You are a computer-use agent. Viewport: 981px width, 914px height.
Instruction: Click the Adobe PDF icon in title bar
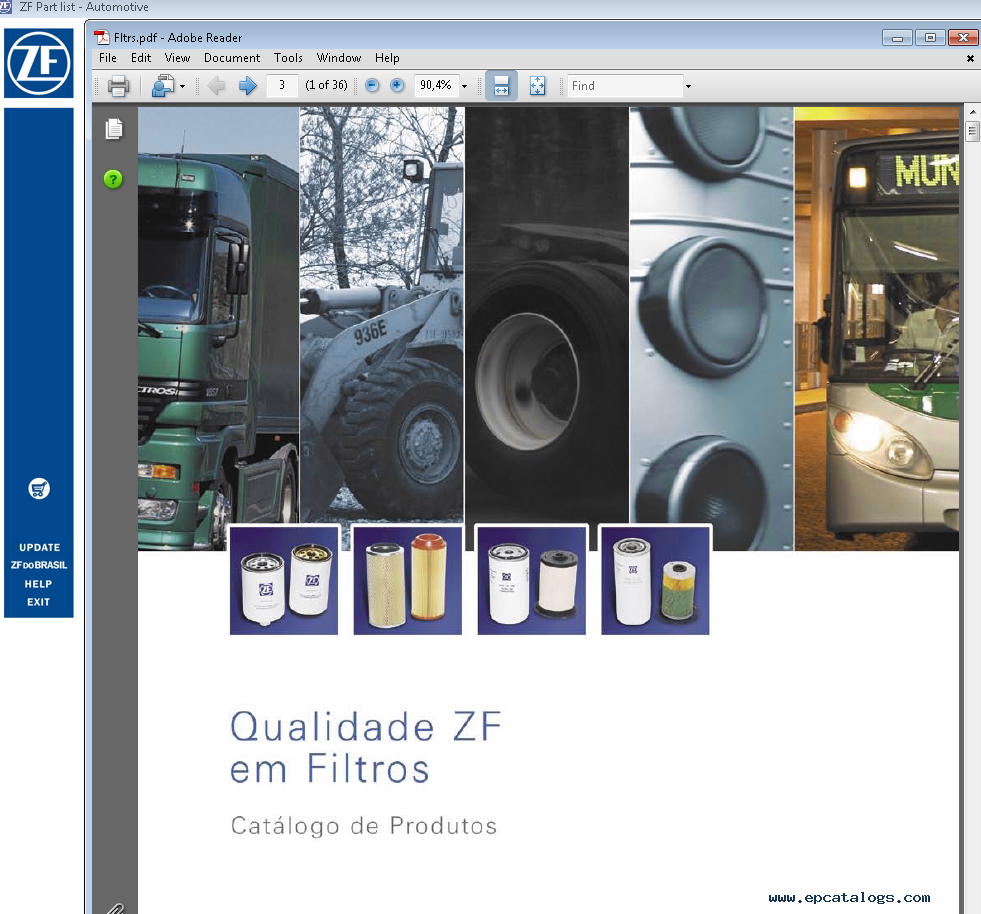[x=102, y=38]
